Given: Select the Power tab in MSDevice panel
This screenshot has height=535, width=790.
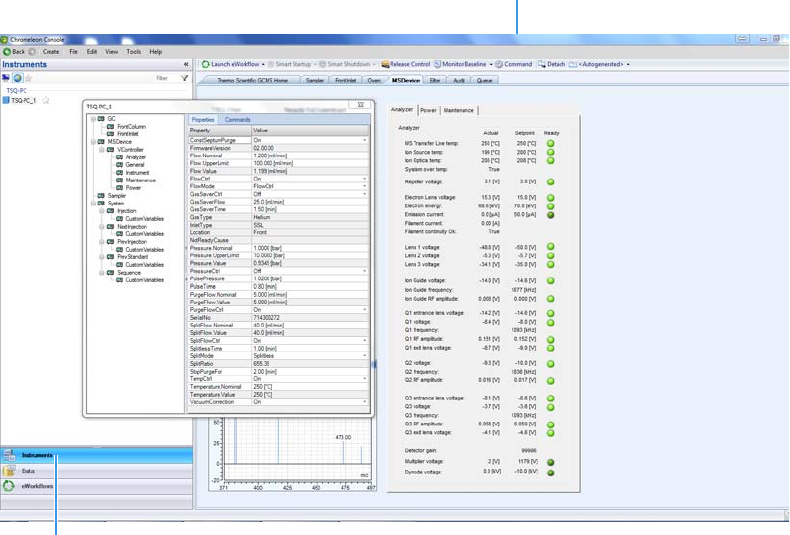Looking at the screenshot, I should (428, 110).
